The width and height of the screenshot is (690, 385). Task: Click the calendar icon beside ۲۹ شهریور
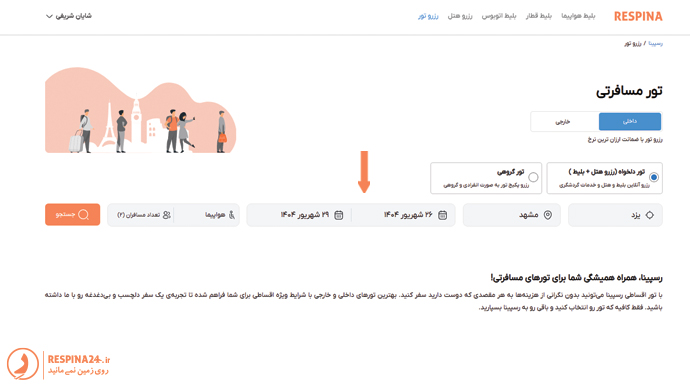[339, 215]
